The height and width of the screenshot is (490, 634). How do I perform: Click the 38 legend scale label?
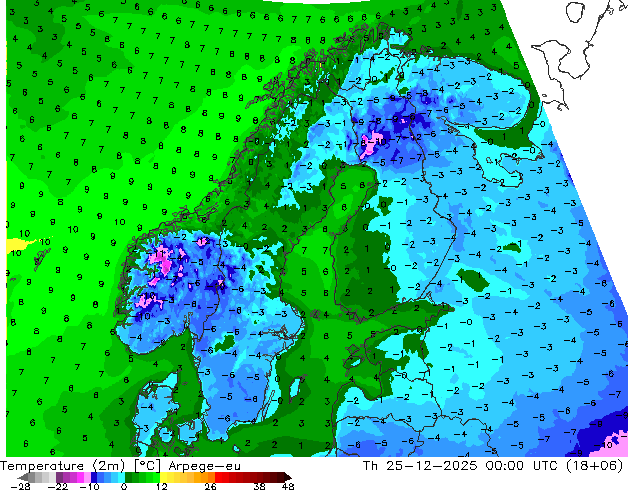(260, 486)
